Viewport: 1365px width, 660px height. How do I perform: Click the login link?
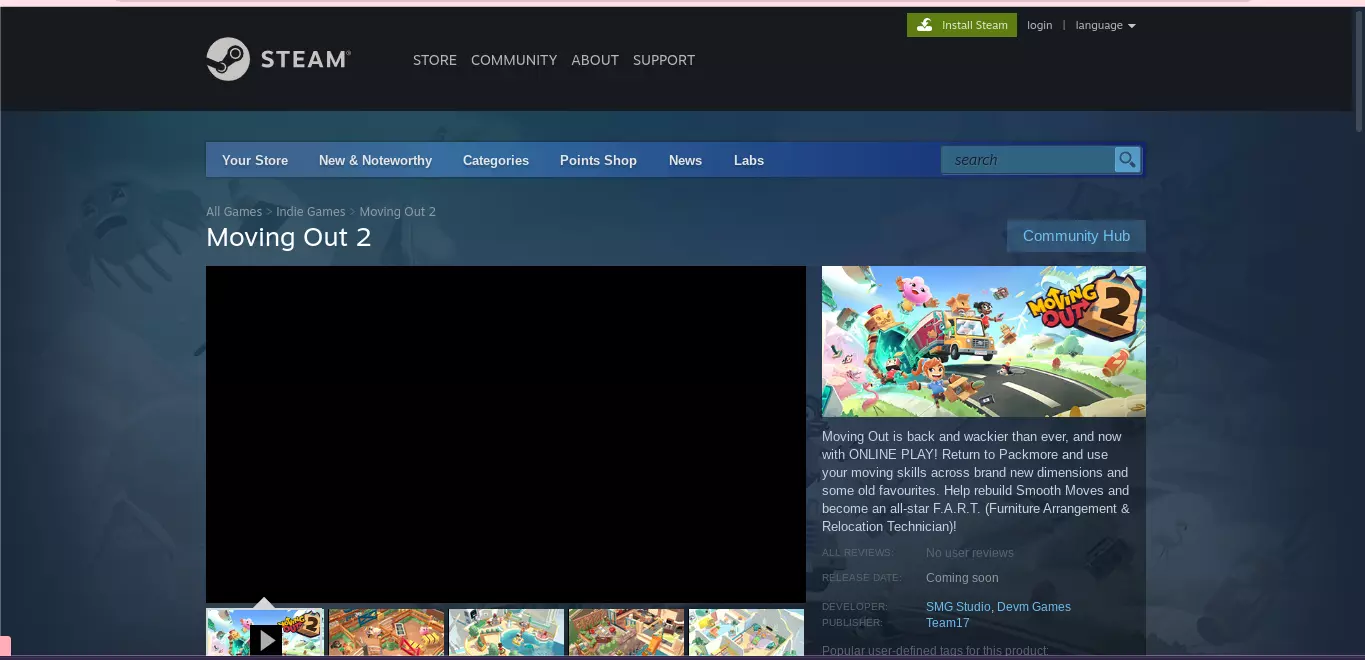pos(1040,25)
